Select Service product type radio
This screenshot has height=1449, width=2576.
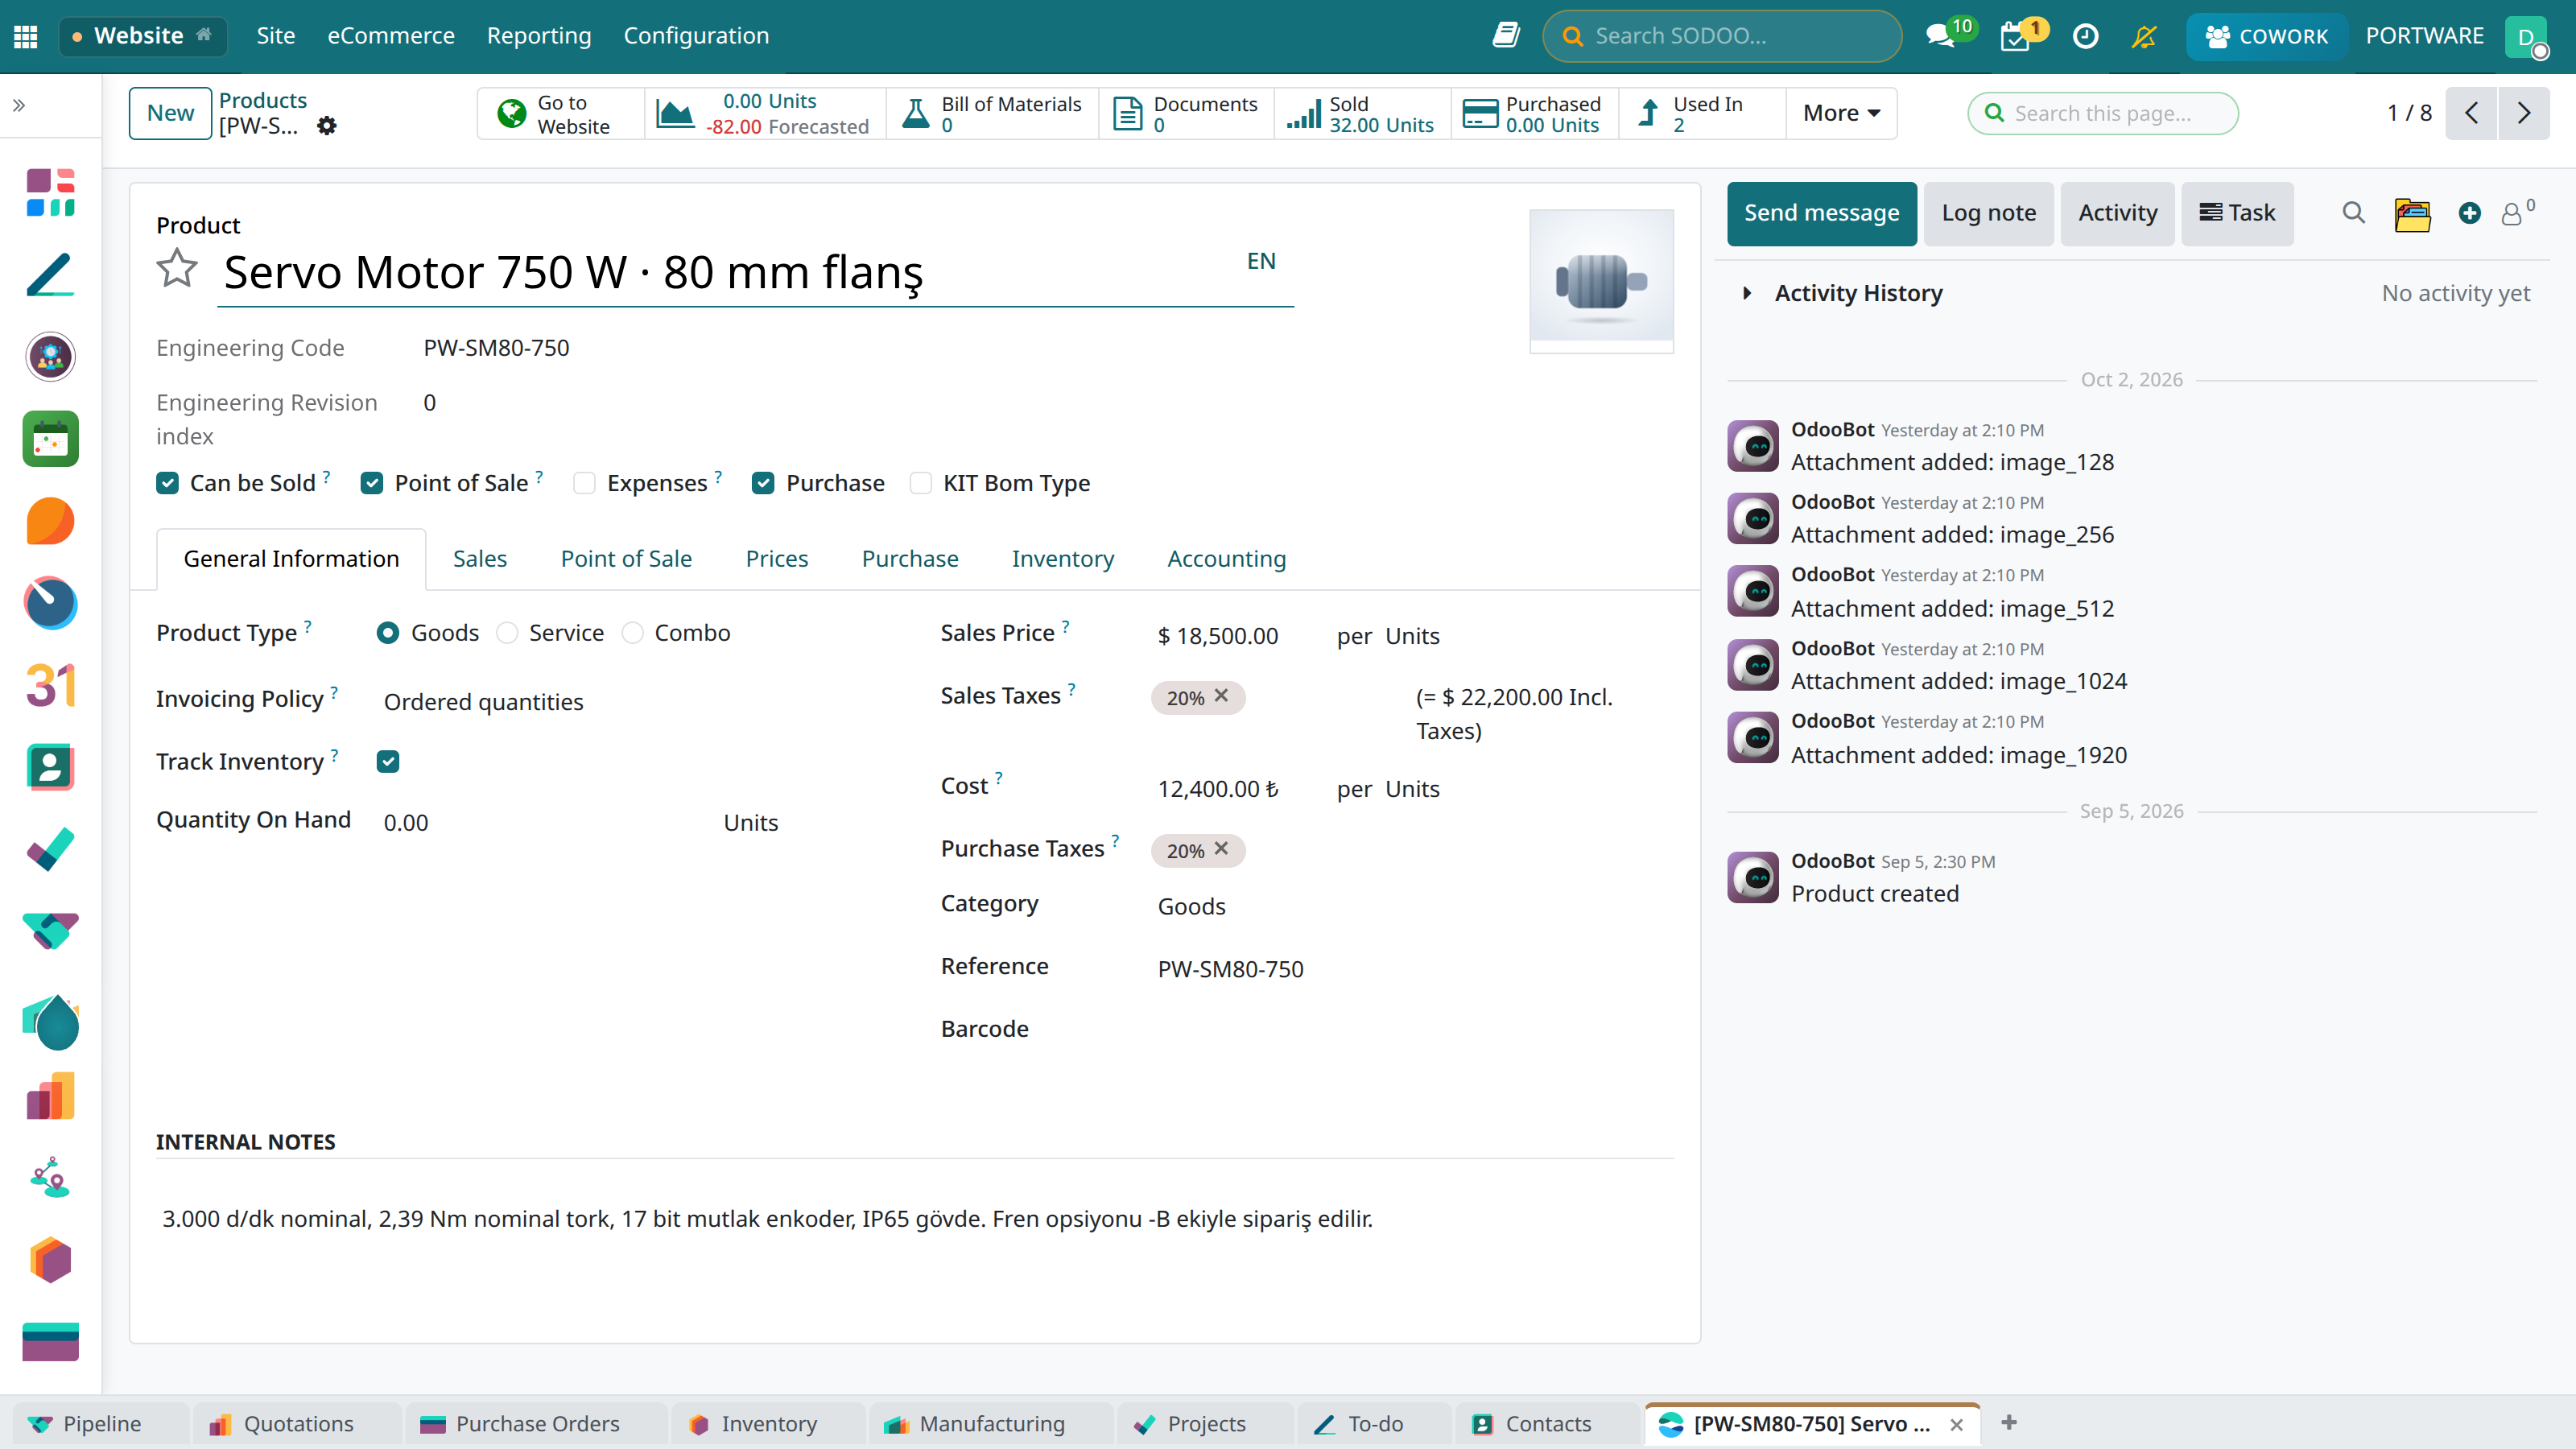coord(507,633)
